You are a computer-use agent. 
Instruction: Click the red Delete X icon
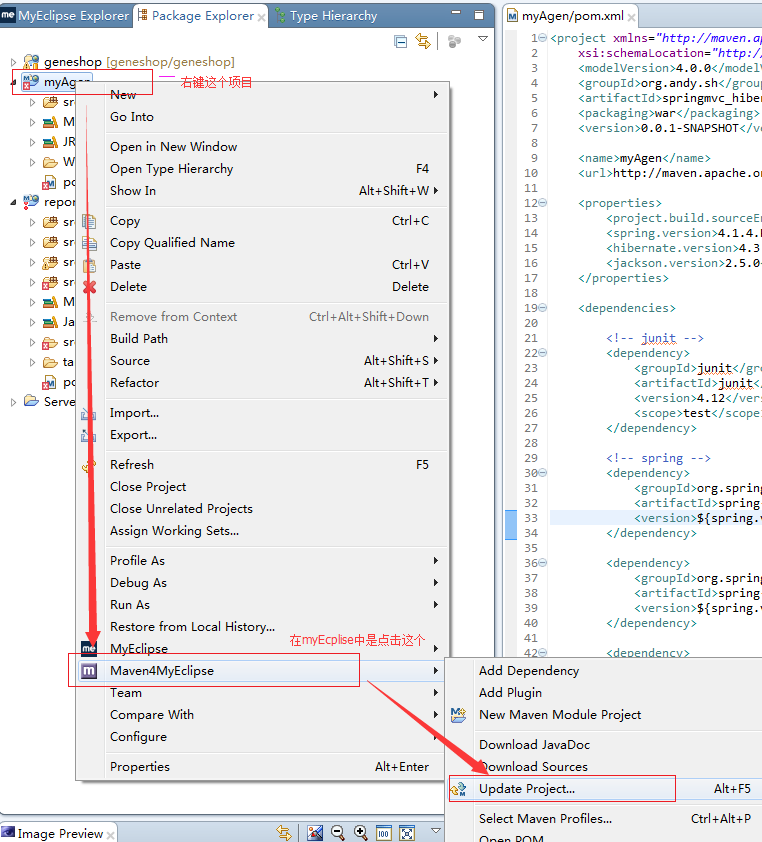pos(89,287)
